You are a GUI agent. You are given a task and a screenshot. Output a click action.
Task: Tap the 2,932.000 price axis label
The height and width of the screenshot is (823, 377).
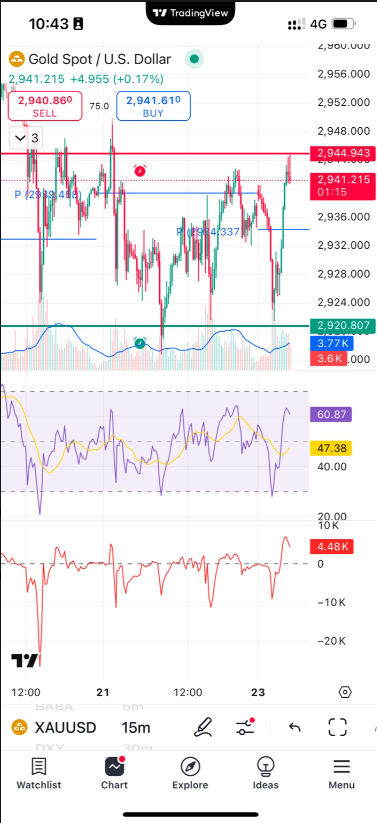point(343,245)
